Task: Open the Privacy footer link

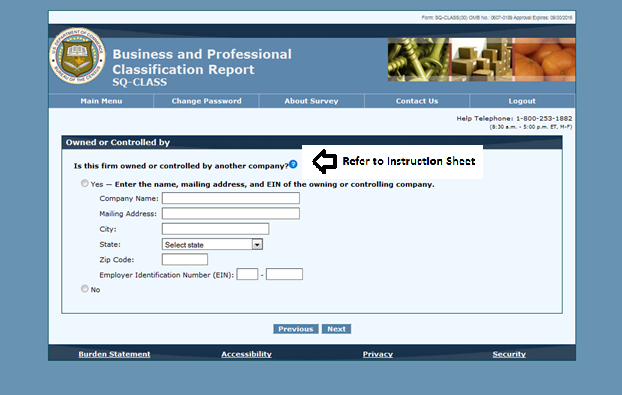Action: [x=378, y=354]
